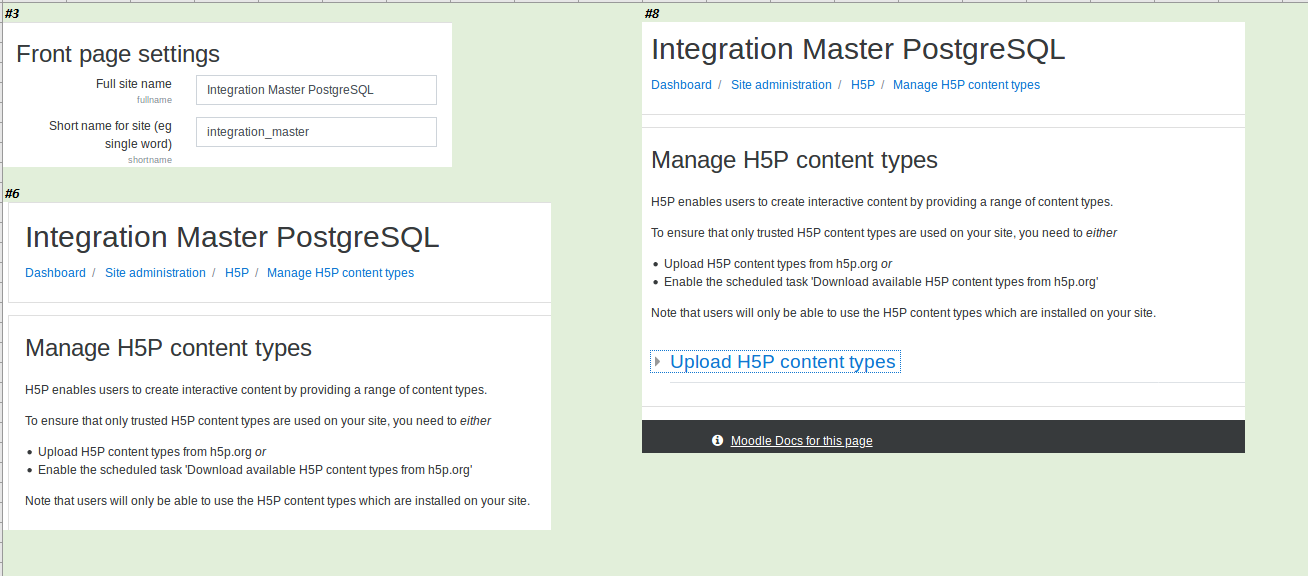Click the 'fullname' small label
The width and height of the screenshot is (1308, 576).
pos(154,100)
